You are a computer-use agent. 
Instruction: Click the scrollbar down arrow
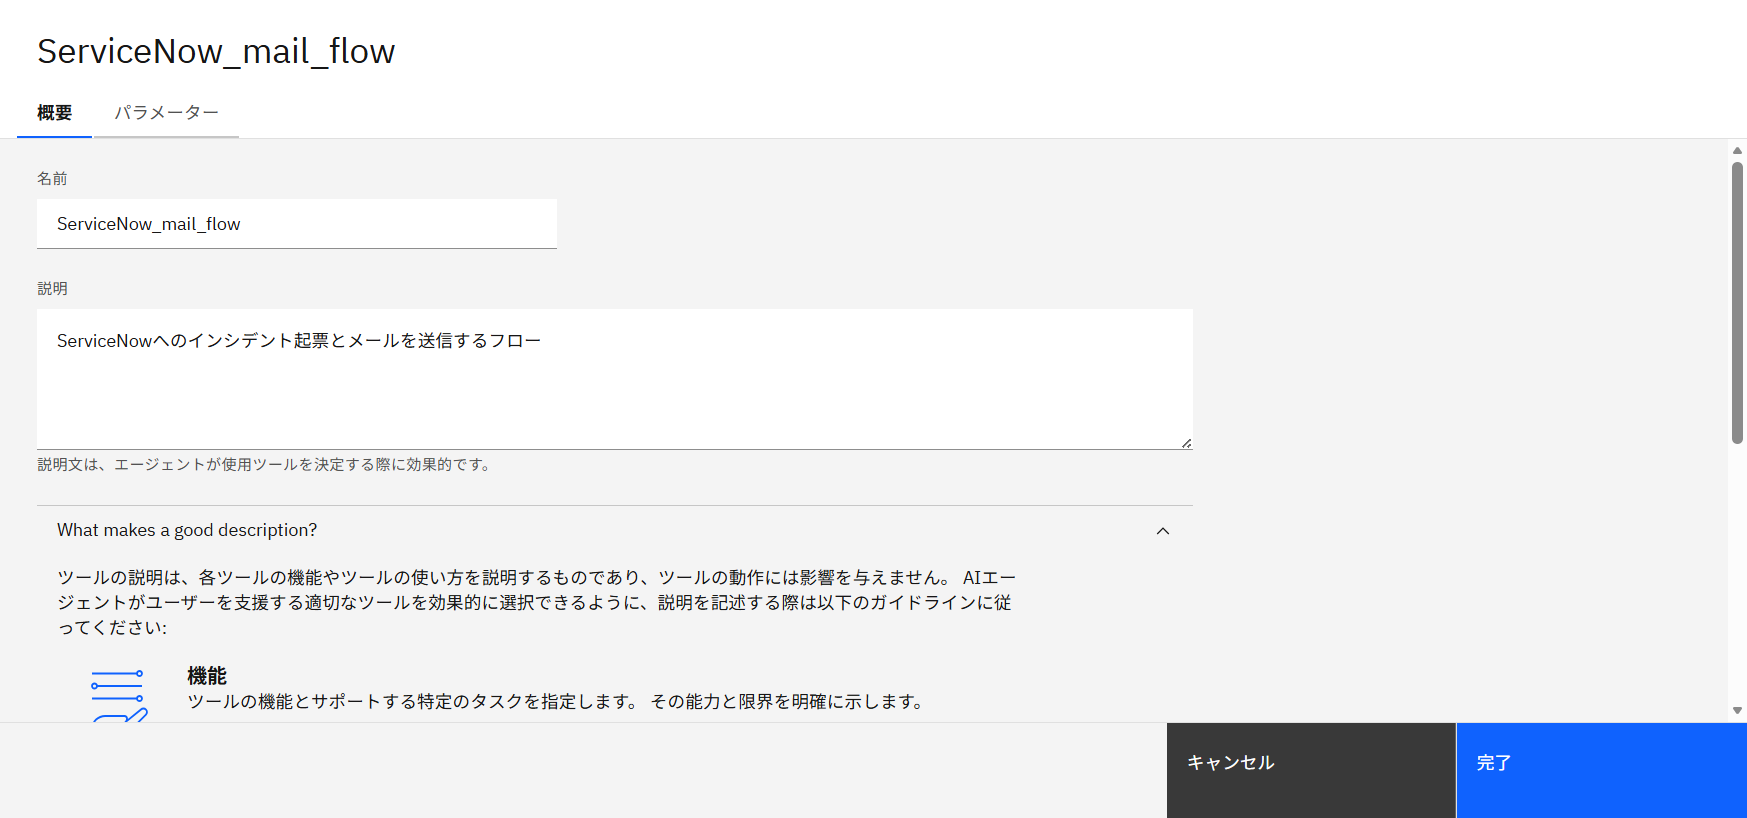click(1737, 710)
